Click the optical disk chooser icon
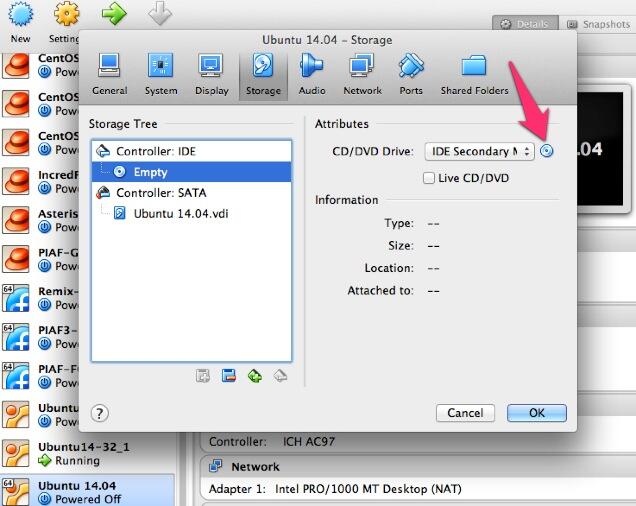The width and height of the screenshot is (636, 506). click(x=546, y=151)
